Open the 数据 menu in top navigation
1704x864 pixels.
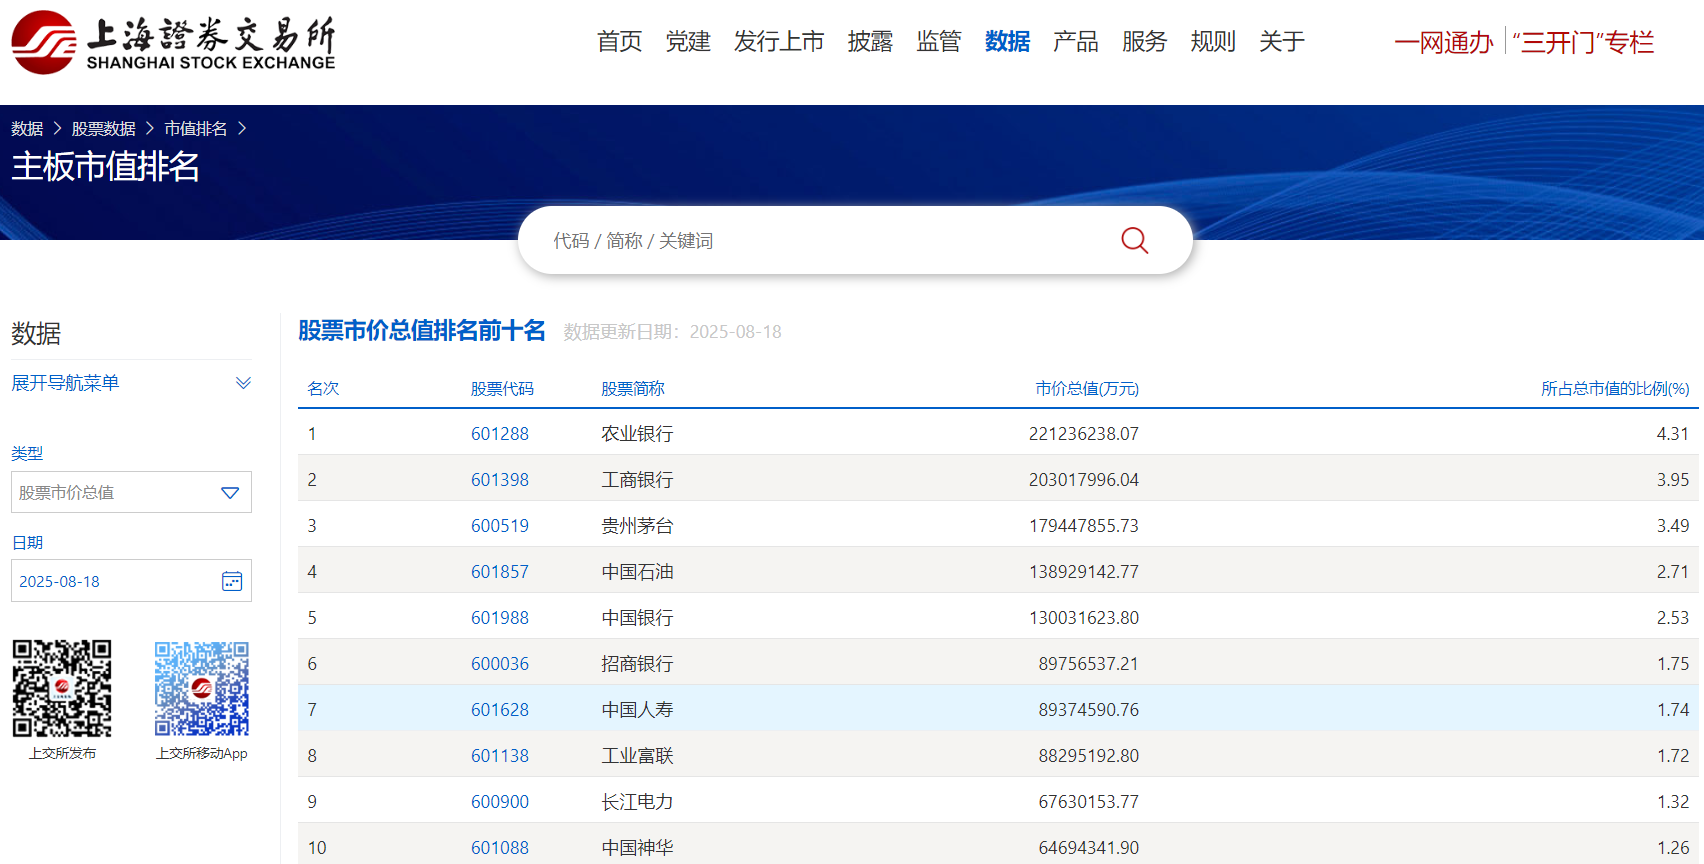click(1007, 42)
